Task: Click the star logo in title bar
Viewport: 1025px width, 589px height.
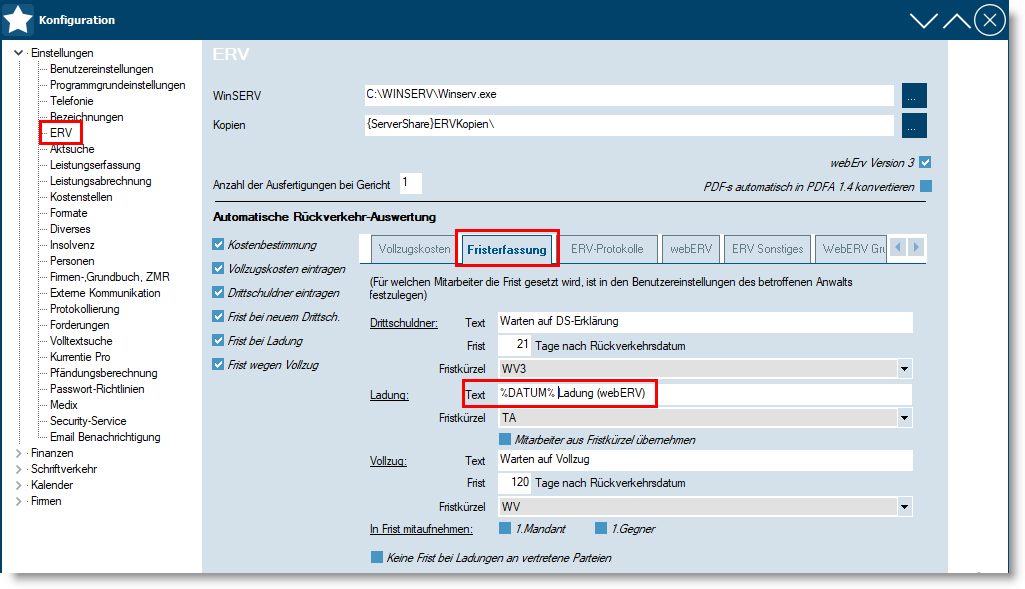Action: 19,20
